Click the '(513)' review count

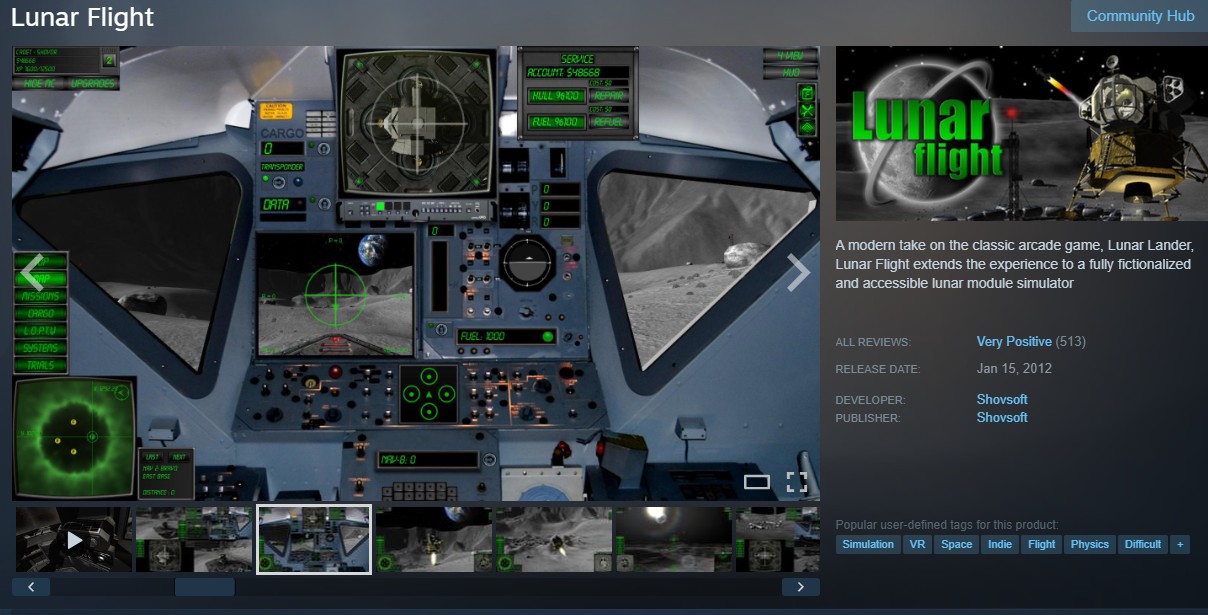[1071, 342]
